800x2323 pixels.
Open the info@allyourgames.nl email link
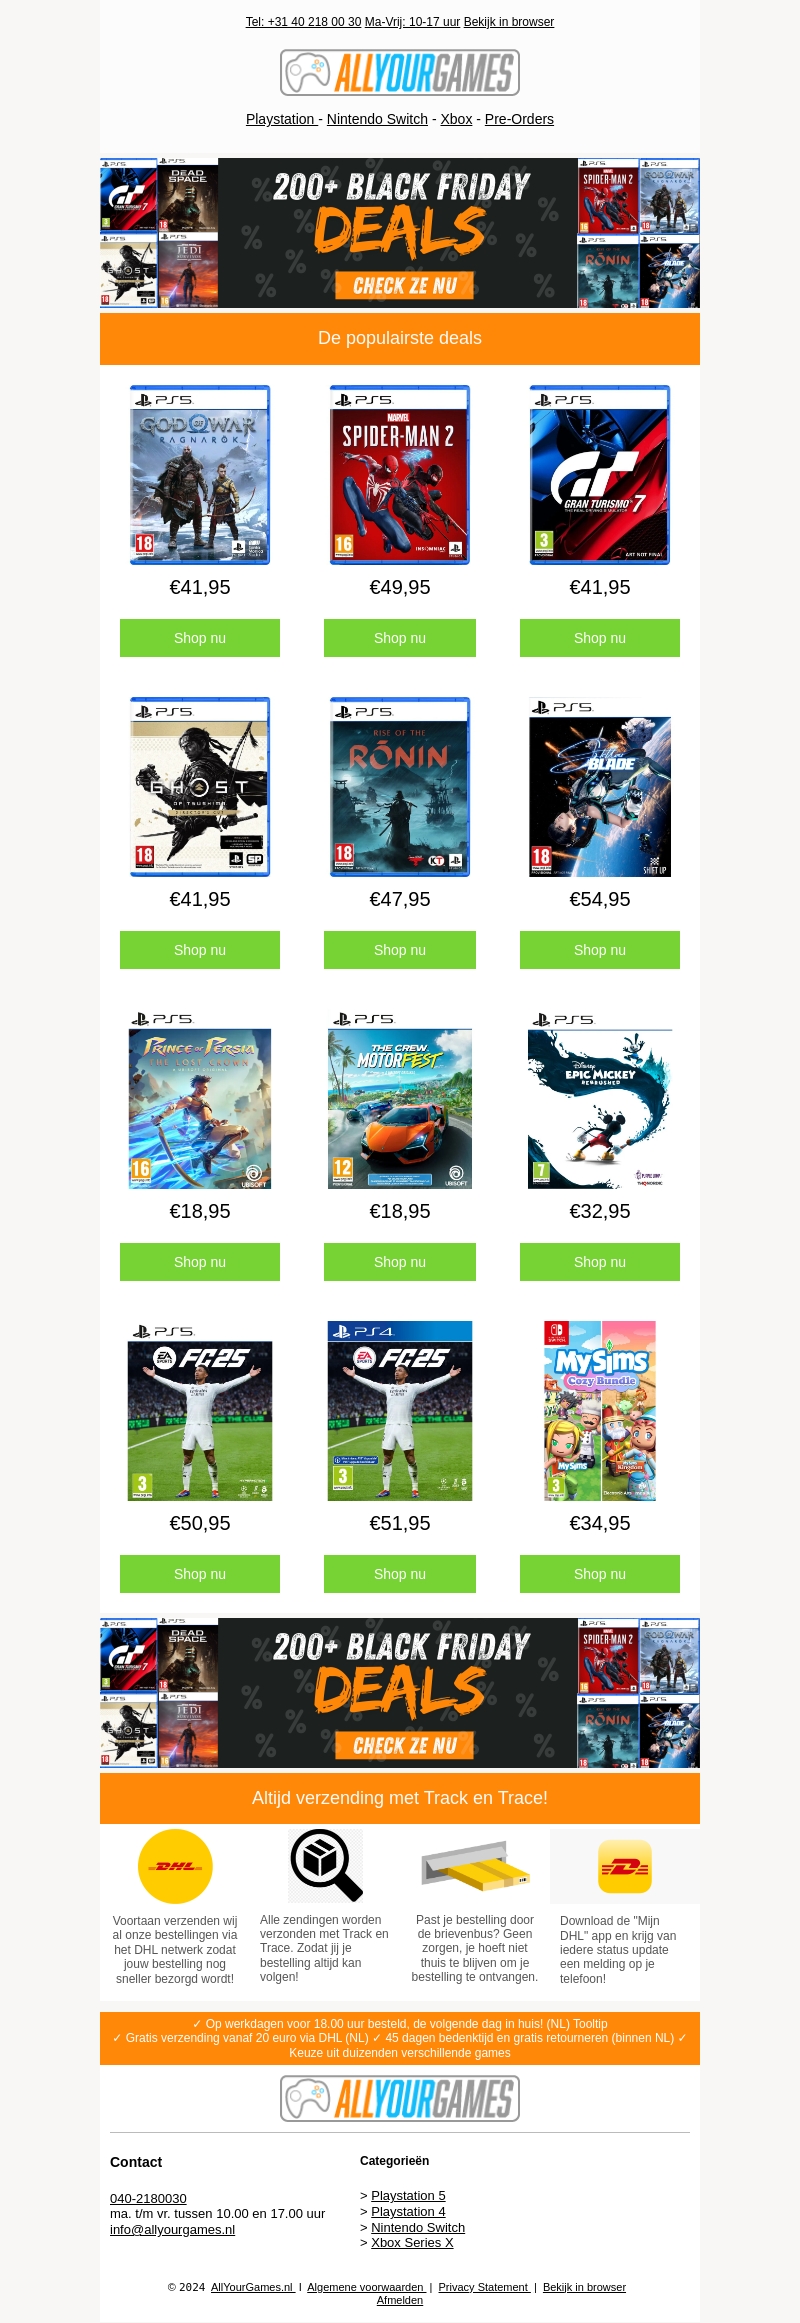point(172,2229)
